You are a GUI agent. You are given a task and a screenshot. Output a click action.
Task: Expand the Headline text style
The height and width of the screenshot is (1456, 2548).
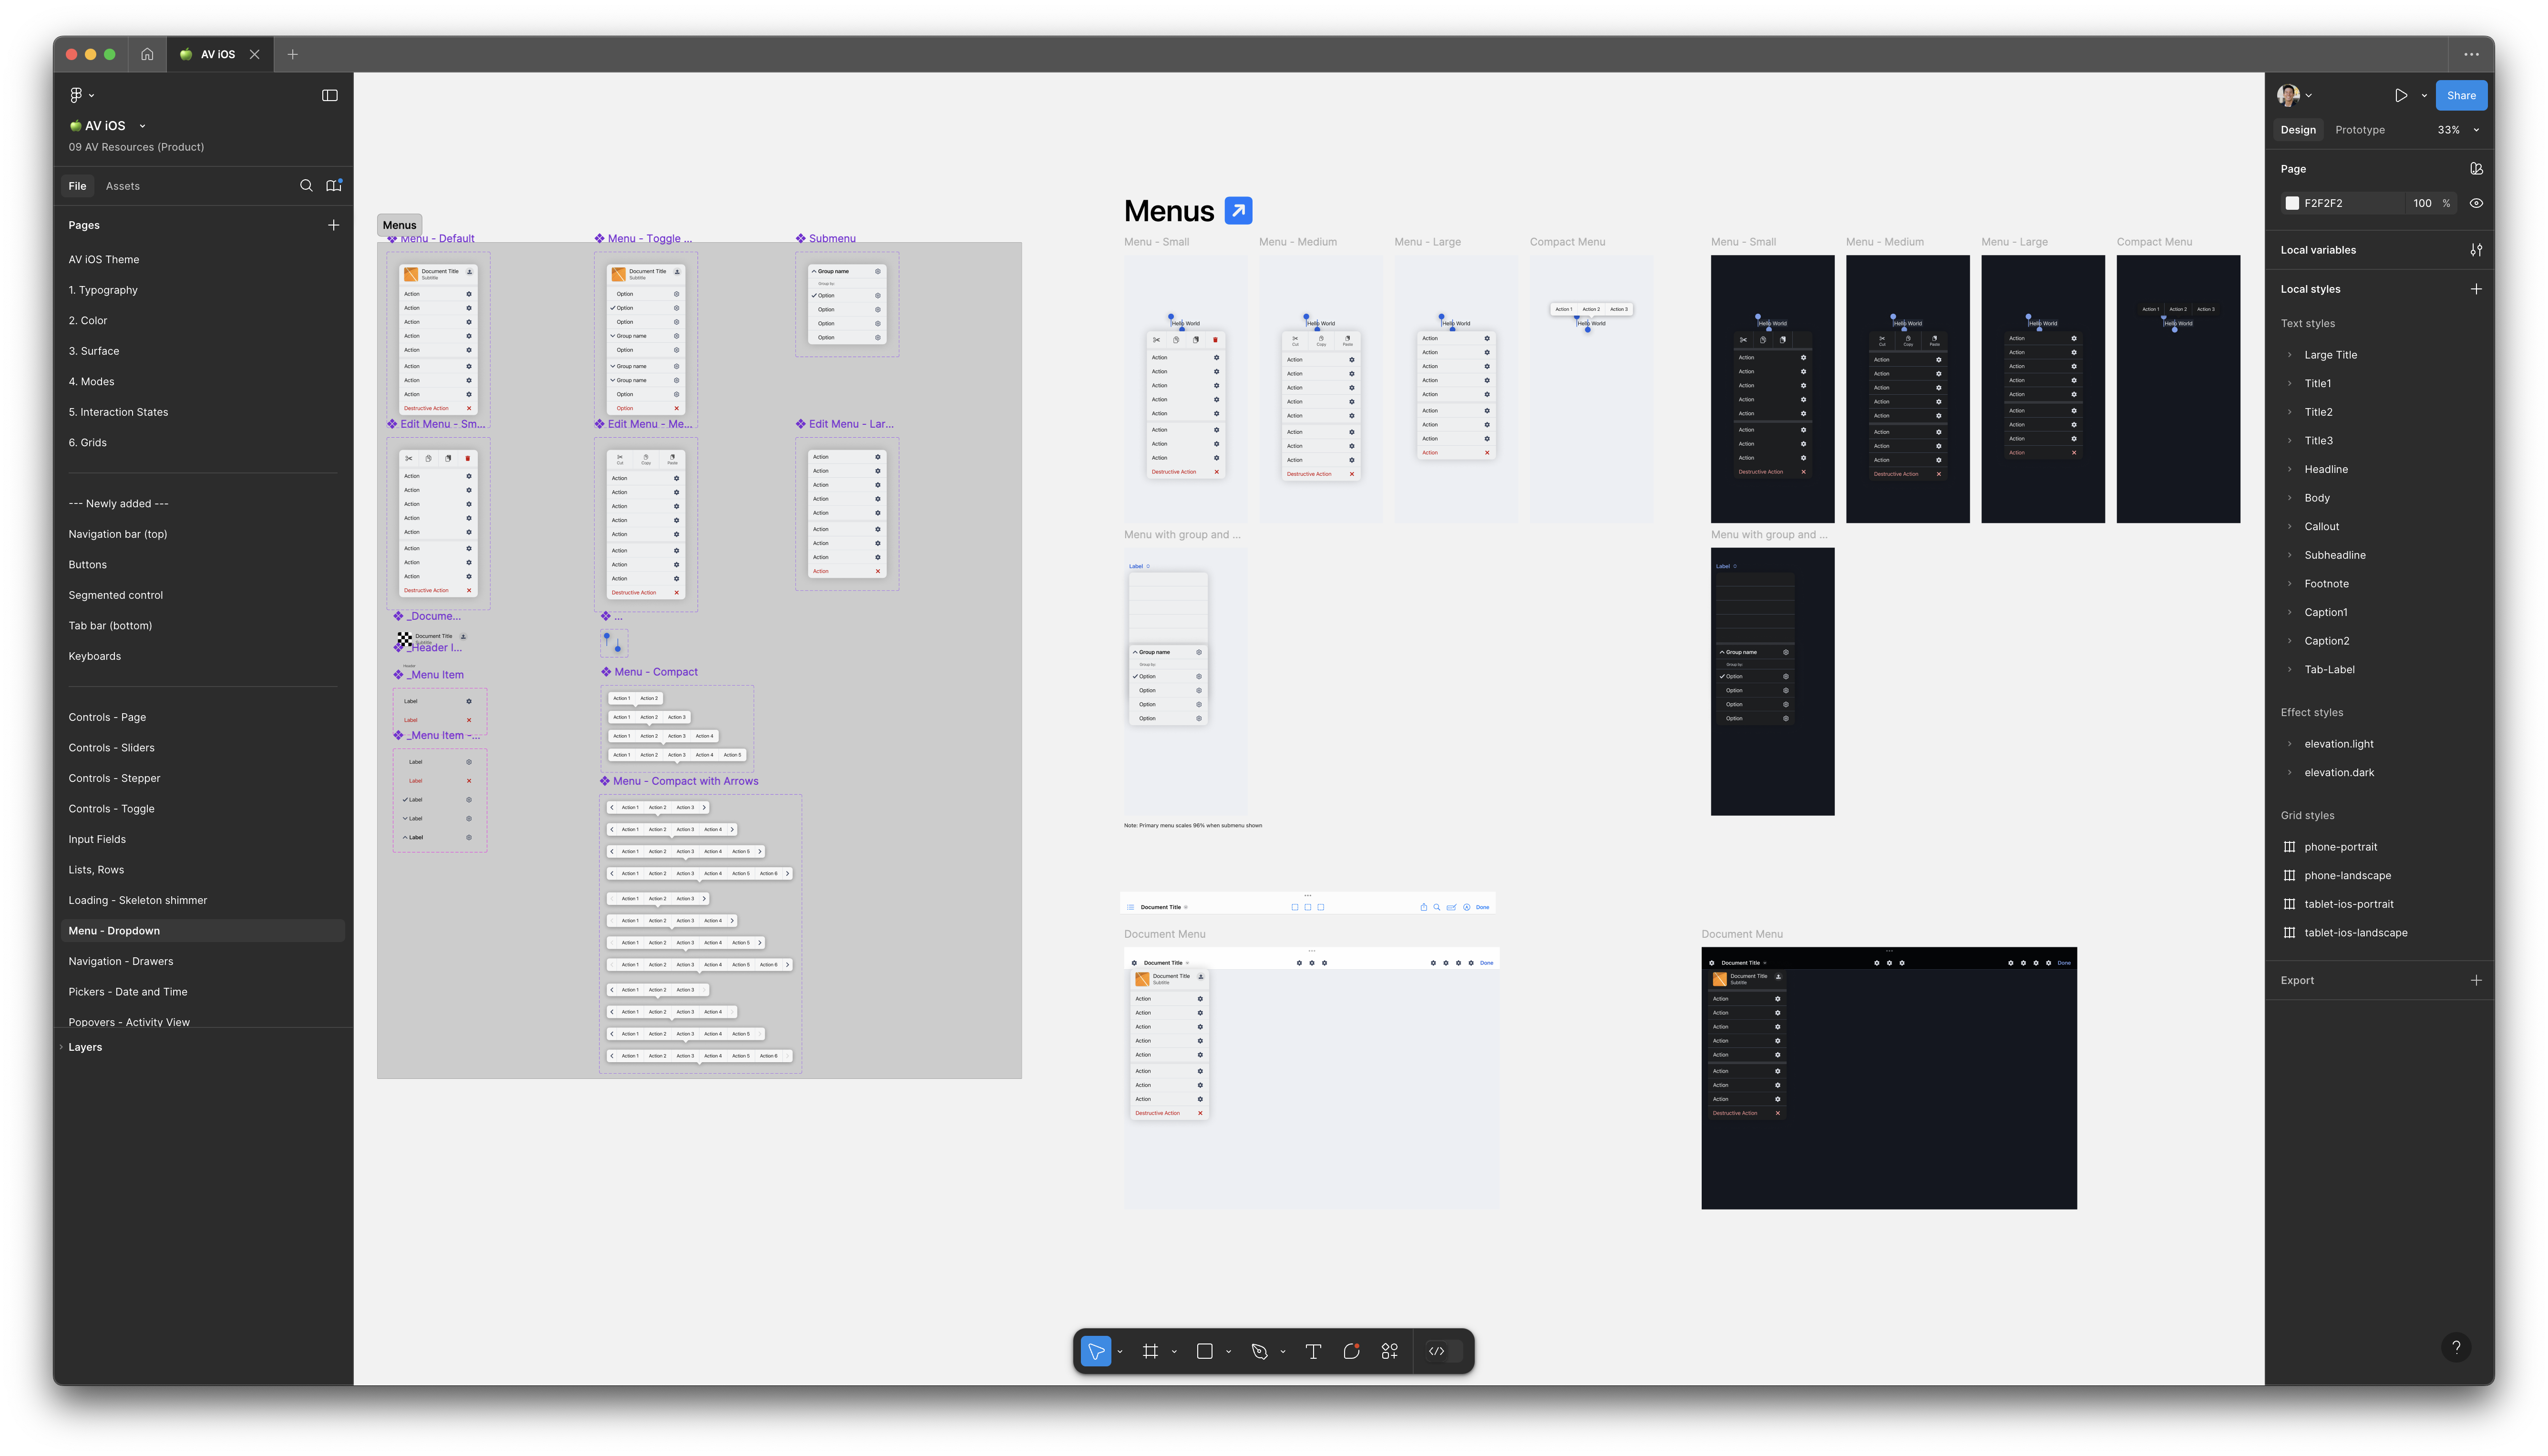(x=2289, y=469)
